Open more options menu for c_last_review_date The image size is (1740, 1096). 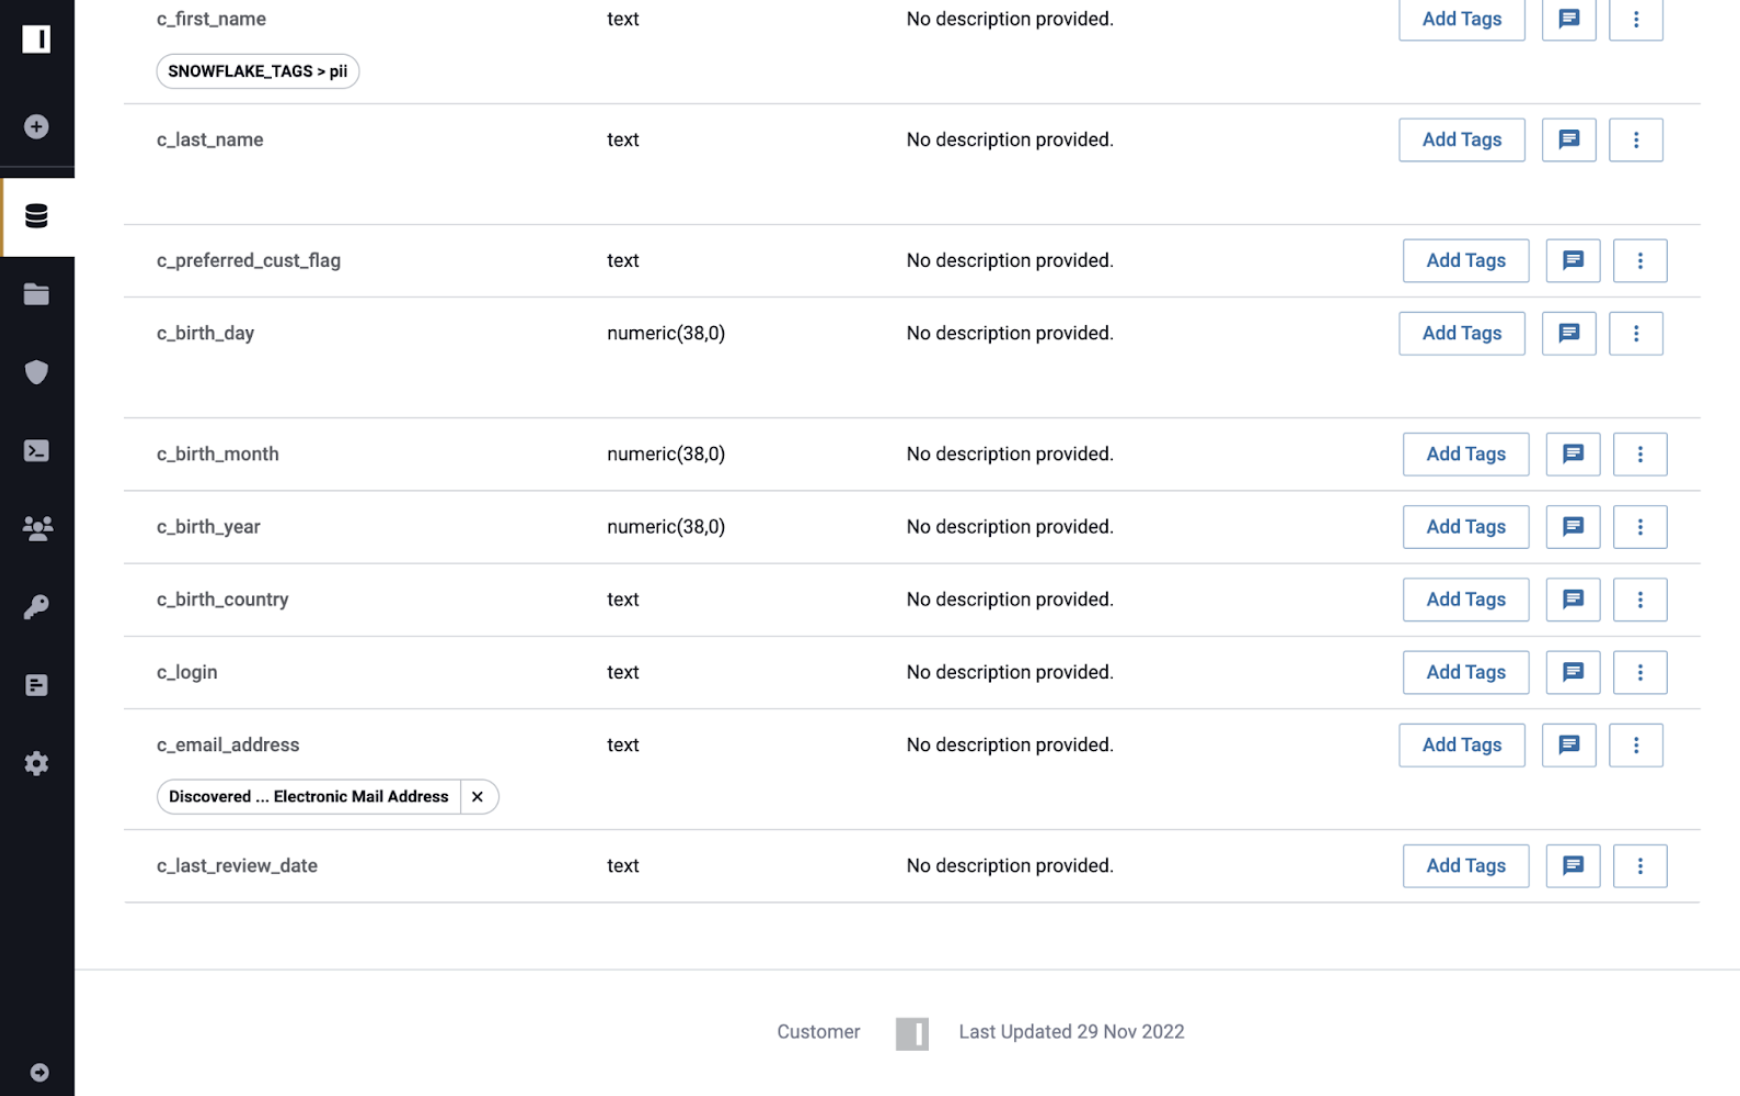pyautogui.click(x=1639, y=866)
